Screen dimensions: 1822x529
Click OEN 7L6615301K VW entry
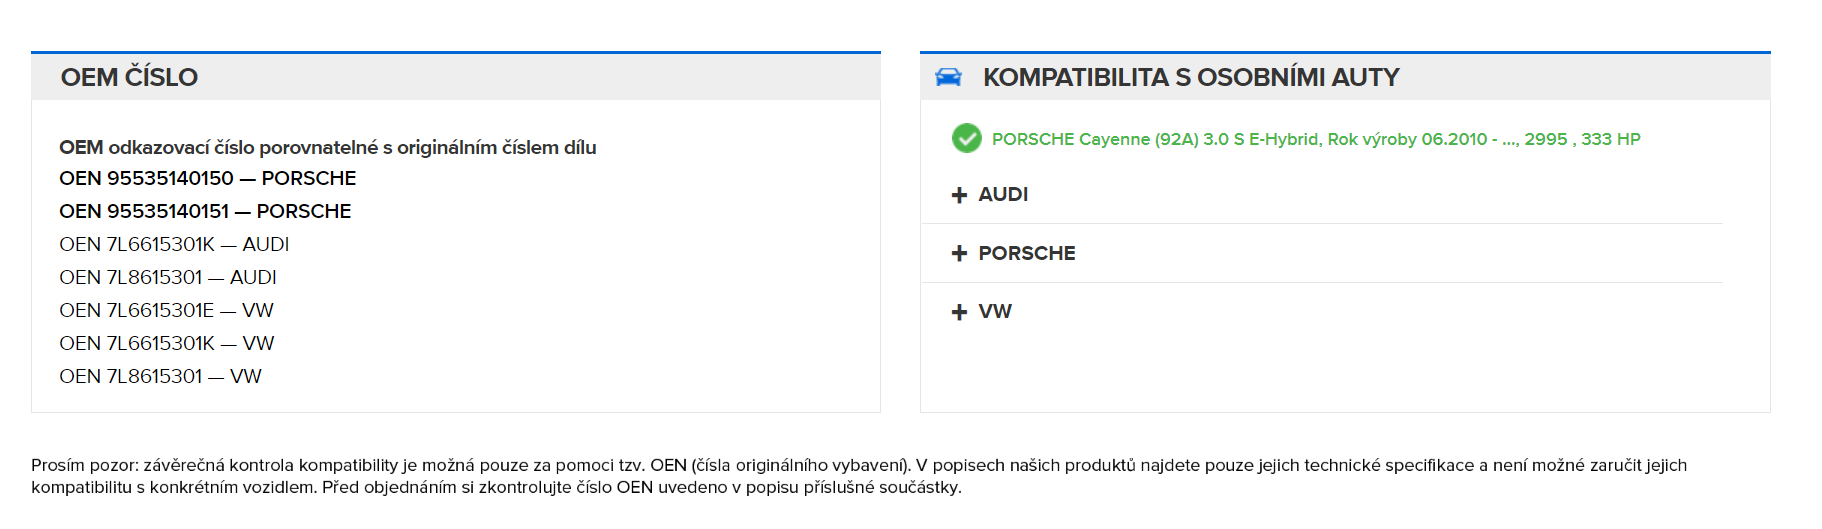point(167,343)
